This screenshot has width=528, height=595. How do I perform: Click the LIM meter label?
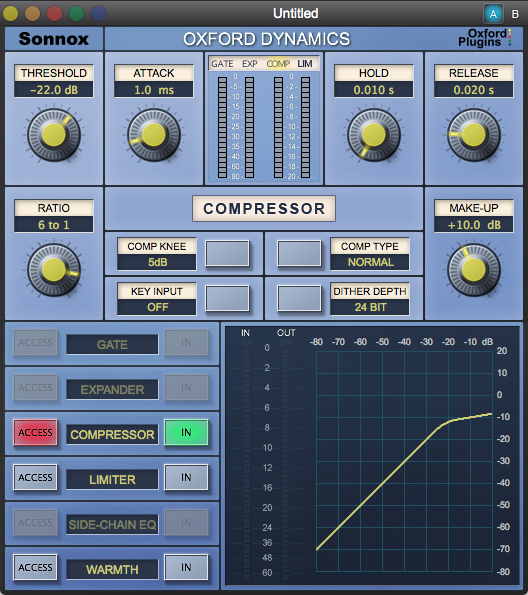tap(305, 64)
